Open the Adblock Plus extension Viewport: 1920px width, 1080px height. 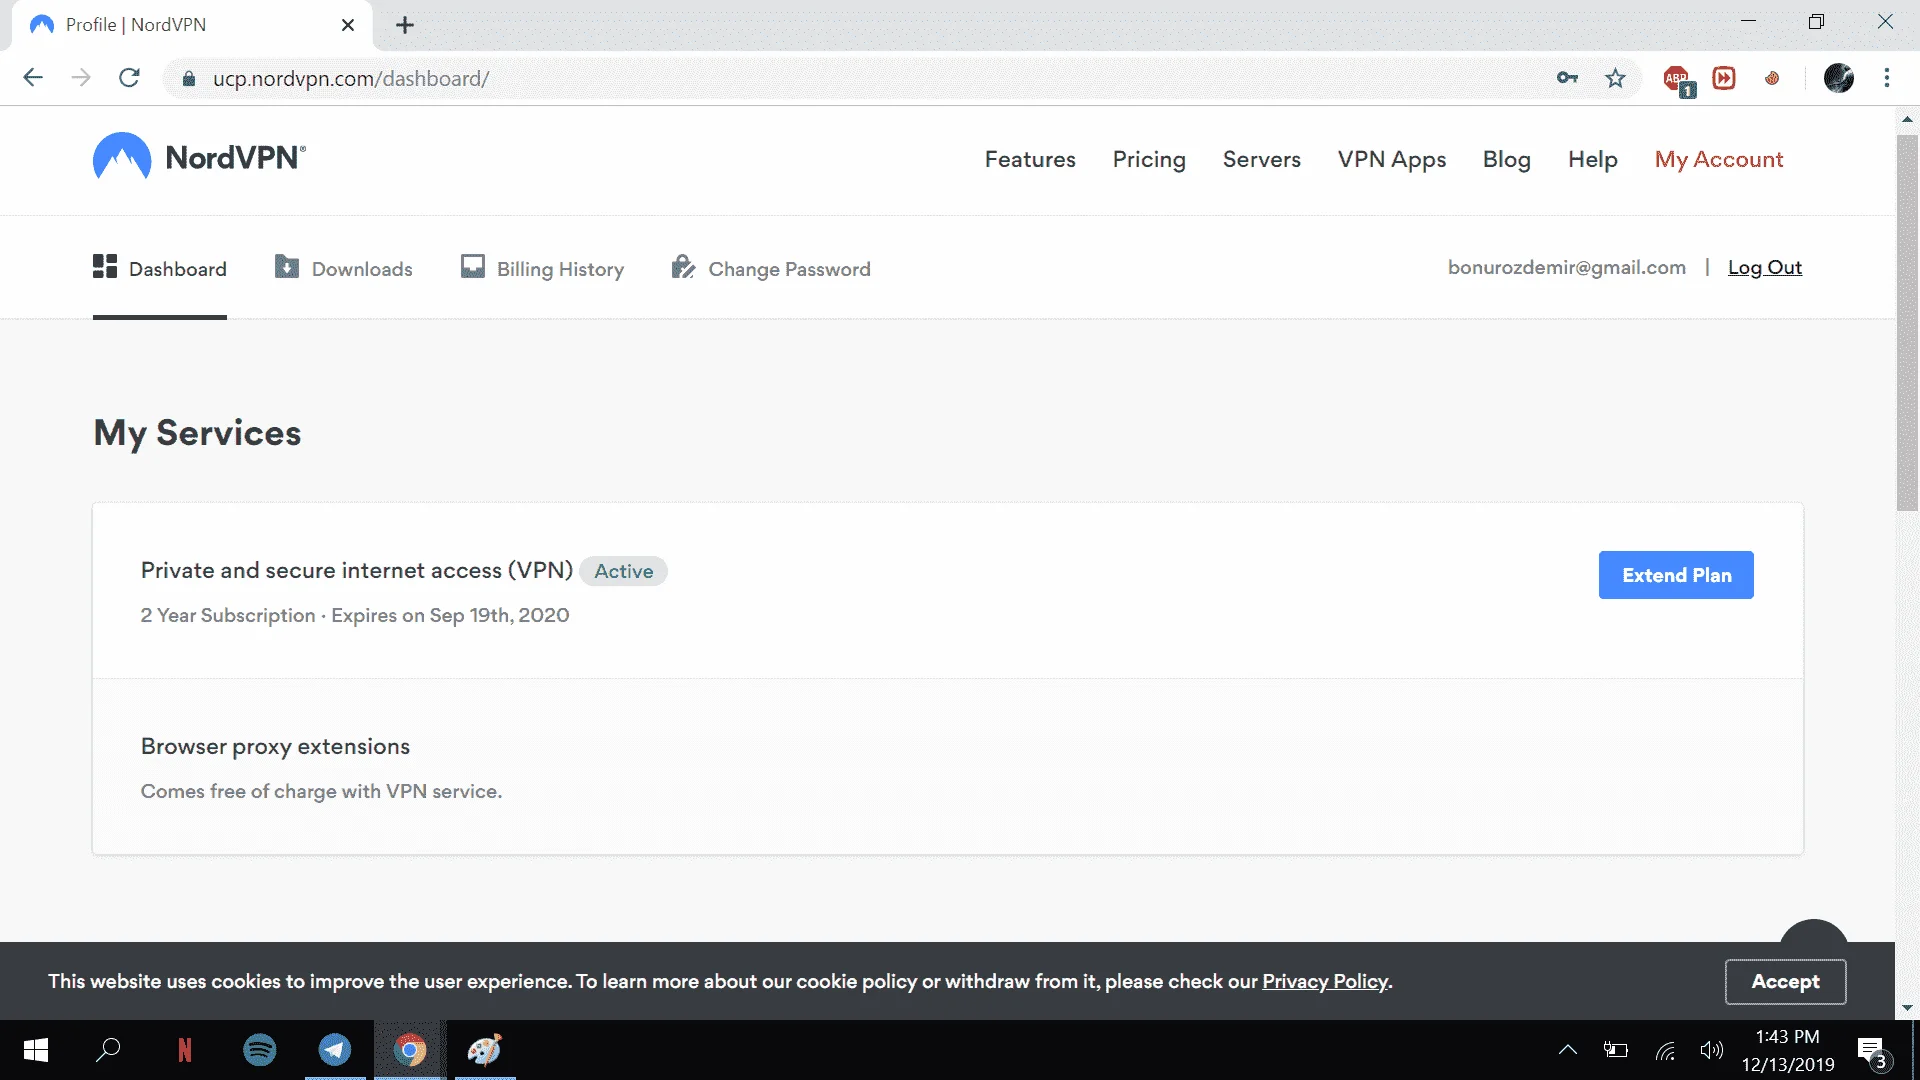point(1678,79)
